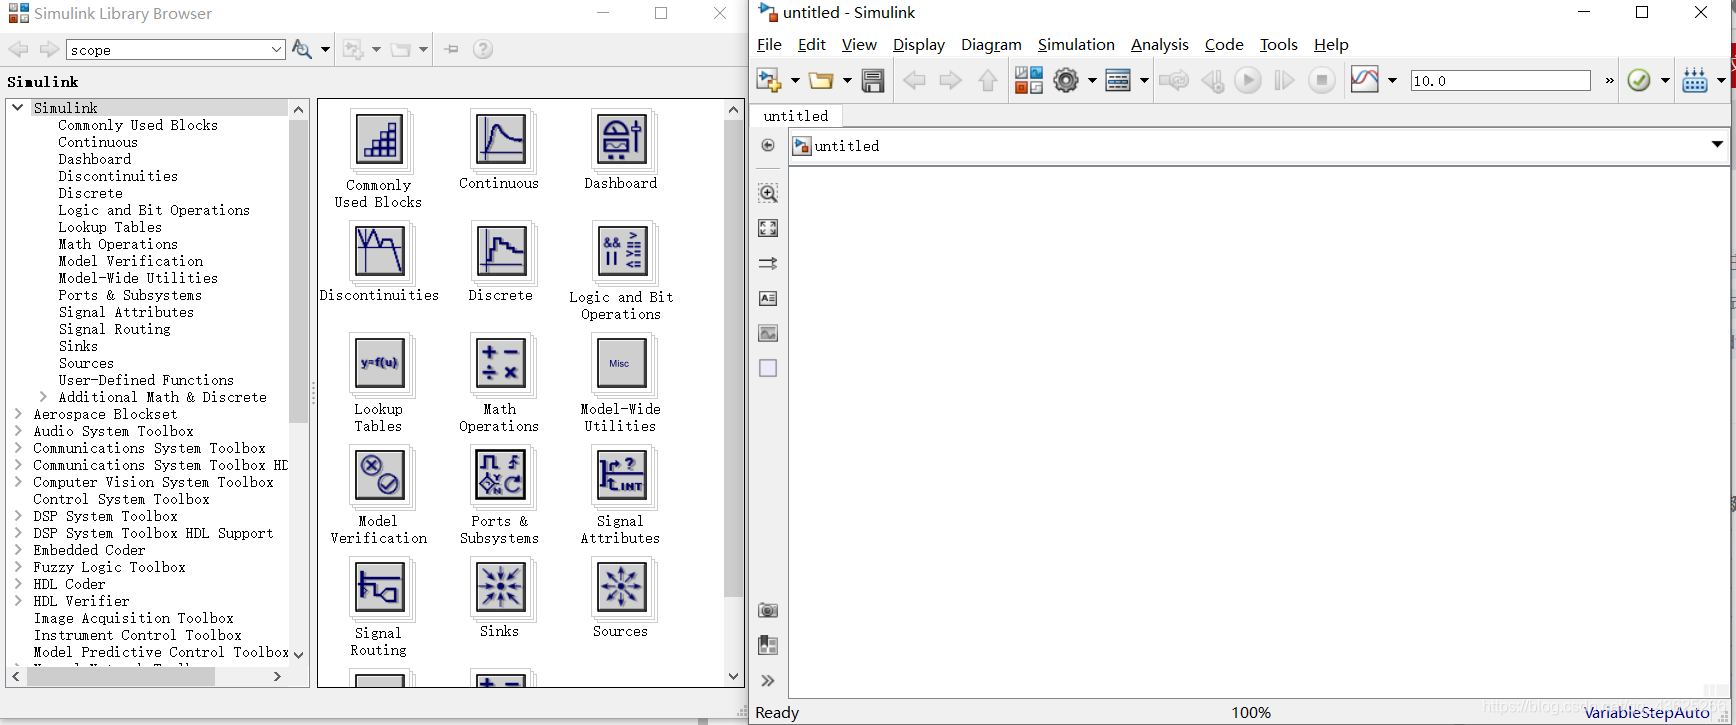
Task: Click the simulation stop time field
Action: tap(1500, 81)
